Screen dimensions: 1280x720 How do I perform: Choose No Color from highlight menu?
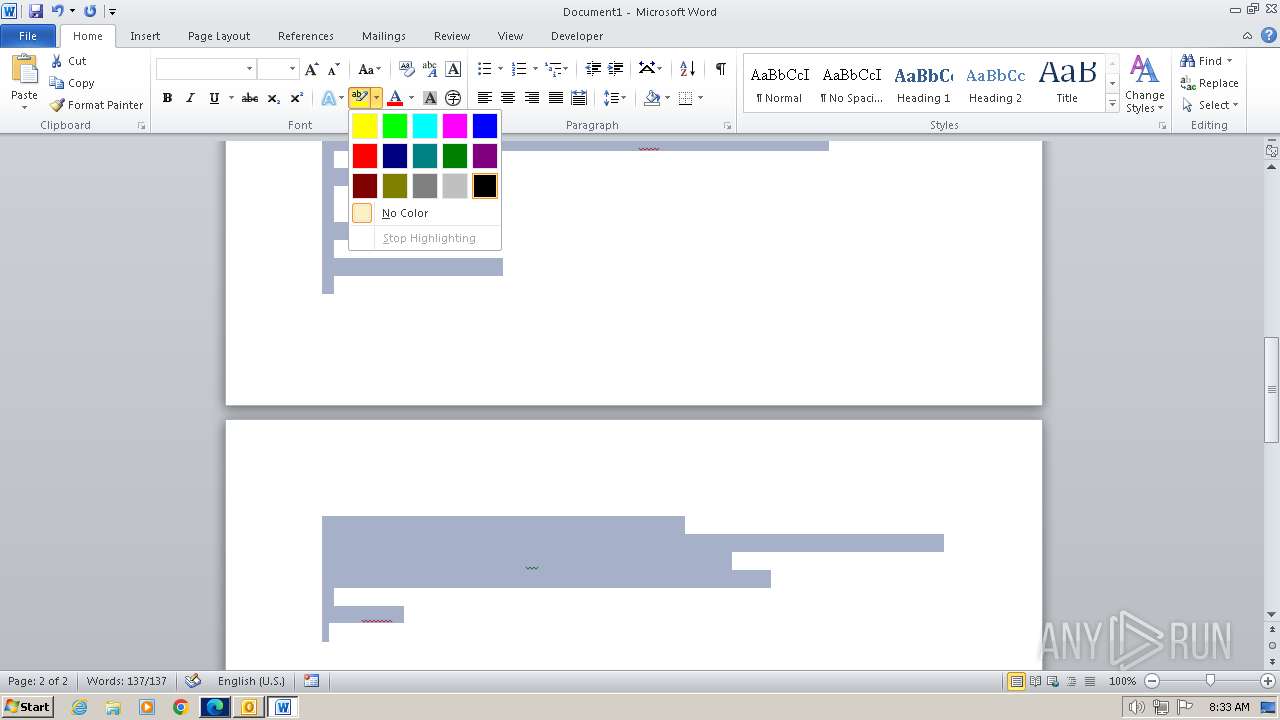click(425, 213)
